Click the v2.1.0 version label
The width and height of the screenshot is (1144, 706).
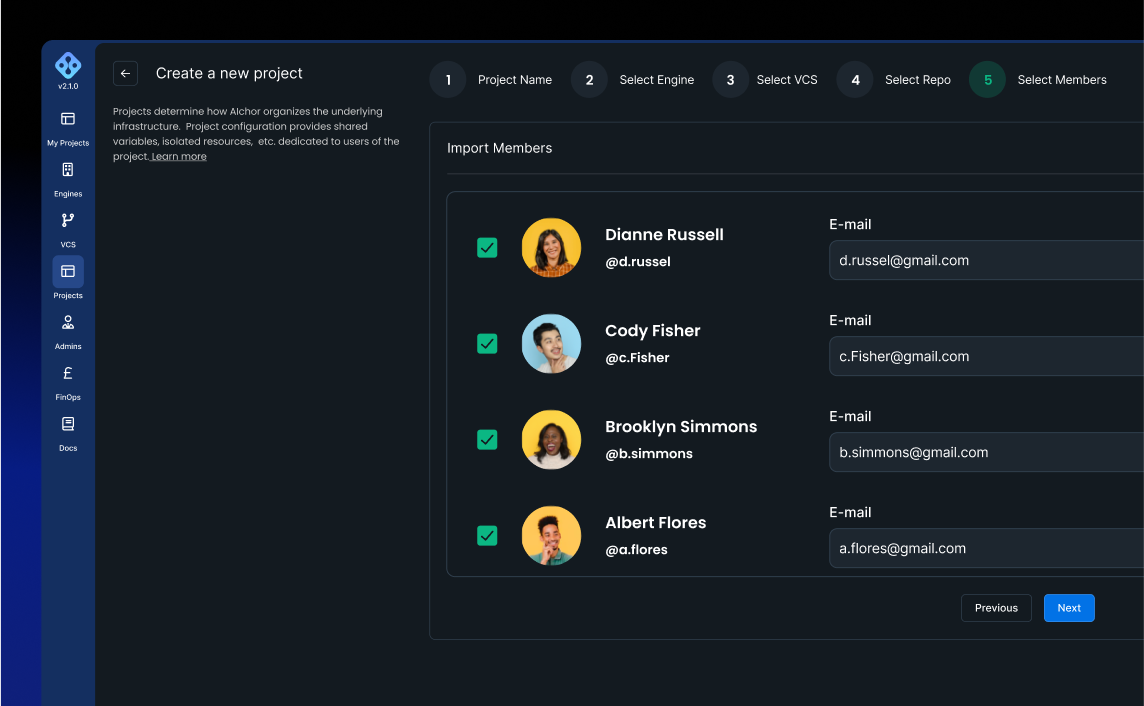click(68, 86)
